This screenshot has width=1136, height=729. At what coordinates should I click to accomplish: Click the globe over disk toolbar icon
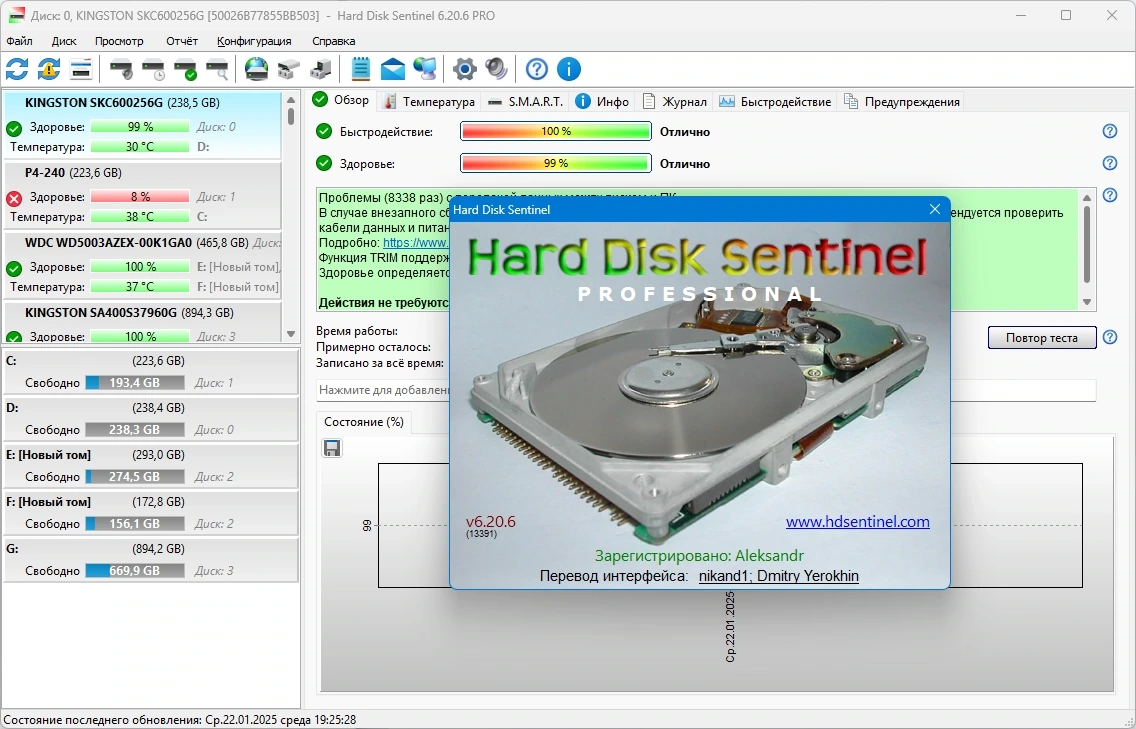tap(256, 70)
